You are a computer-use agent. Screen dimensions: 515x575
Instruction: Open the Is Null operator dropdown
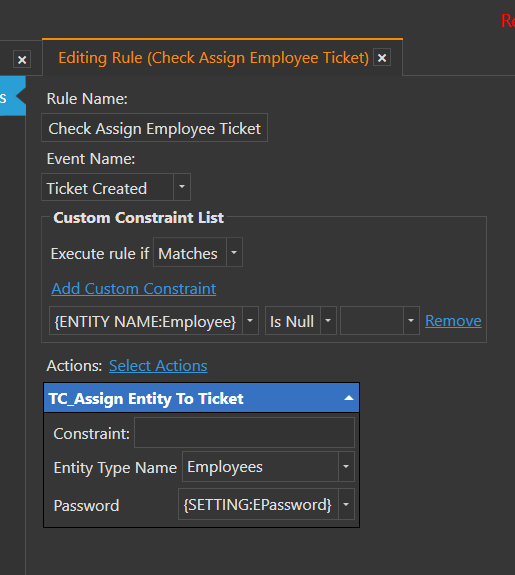tap(328, 321)
